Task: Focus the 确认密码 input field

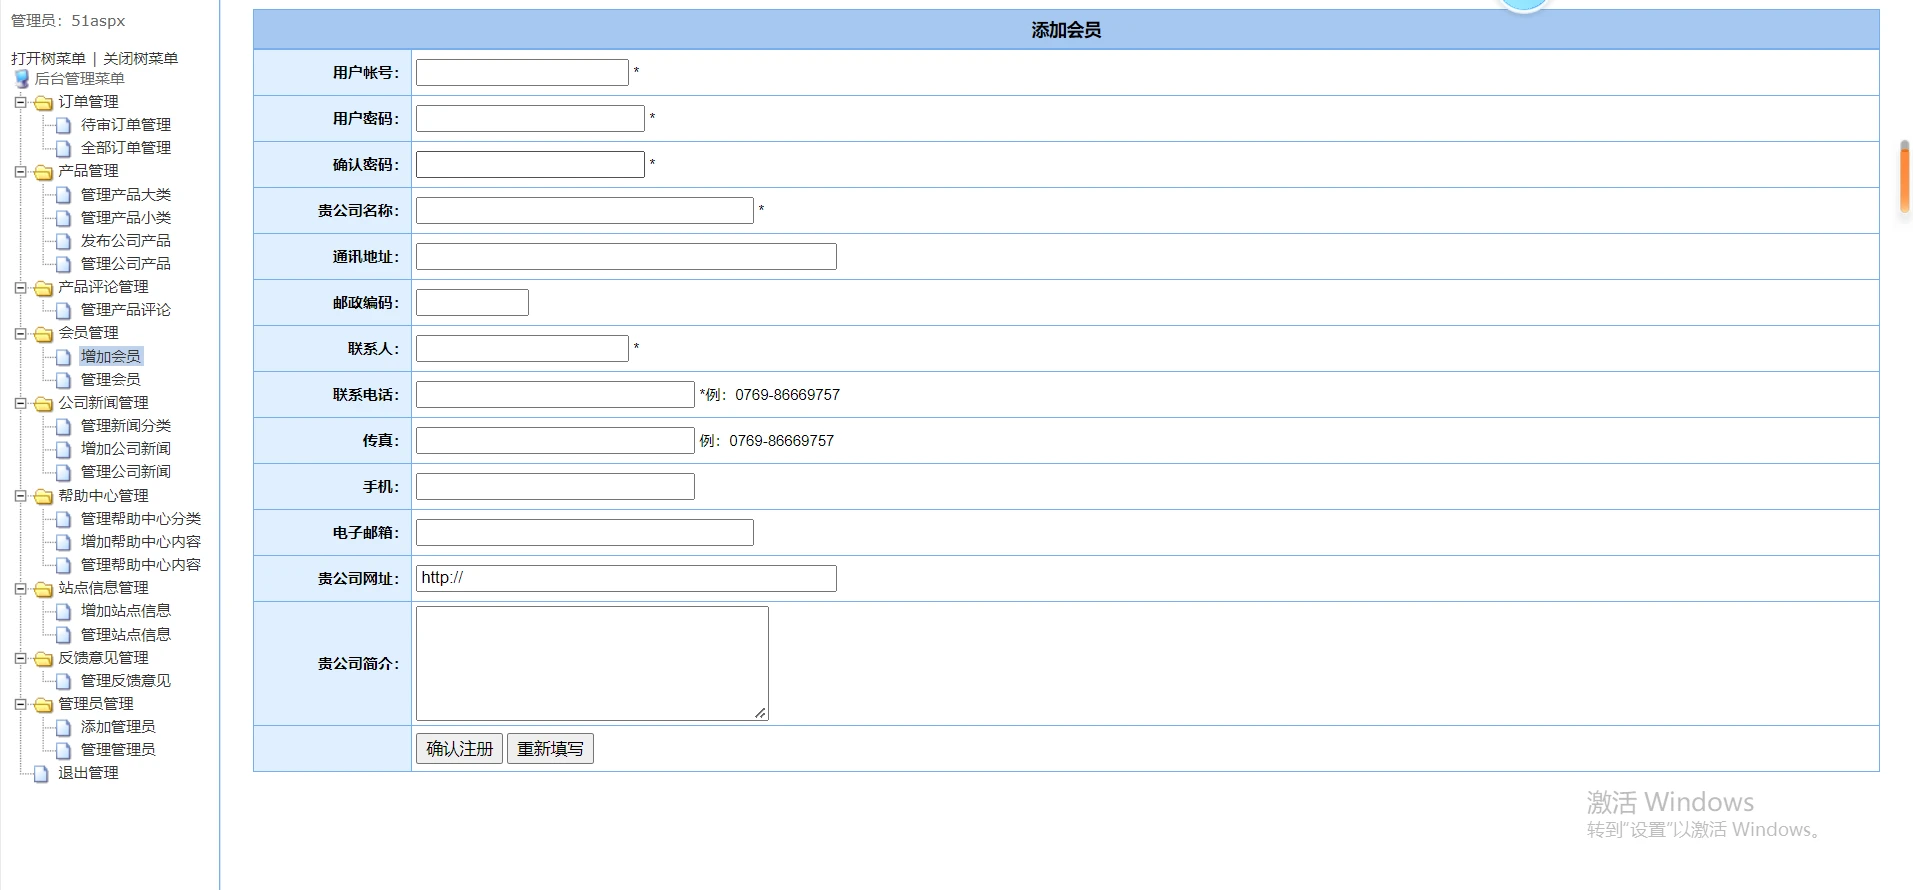Action: (530, 165)
